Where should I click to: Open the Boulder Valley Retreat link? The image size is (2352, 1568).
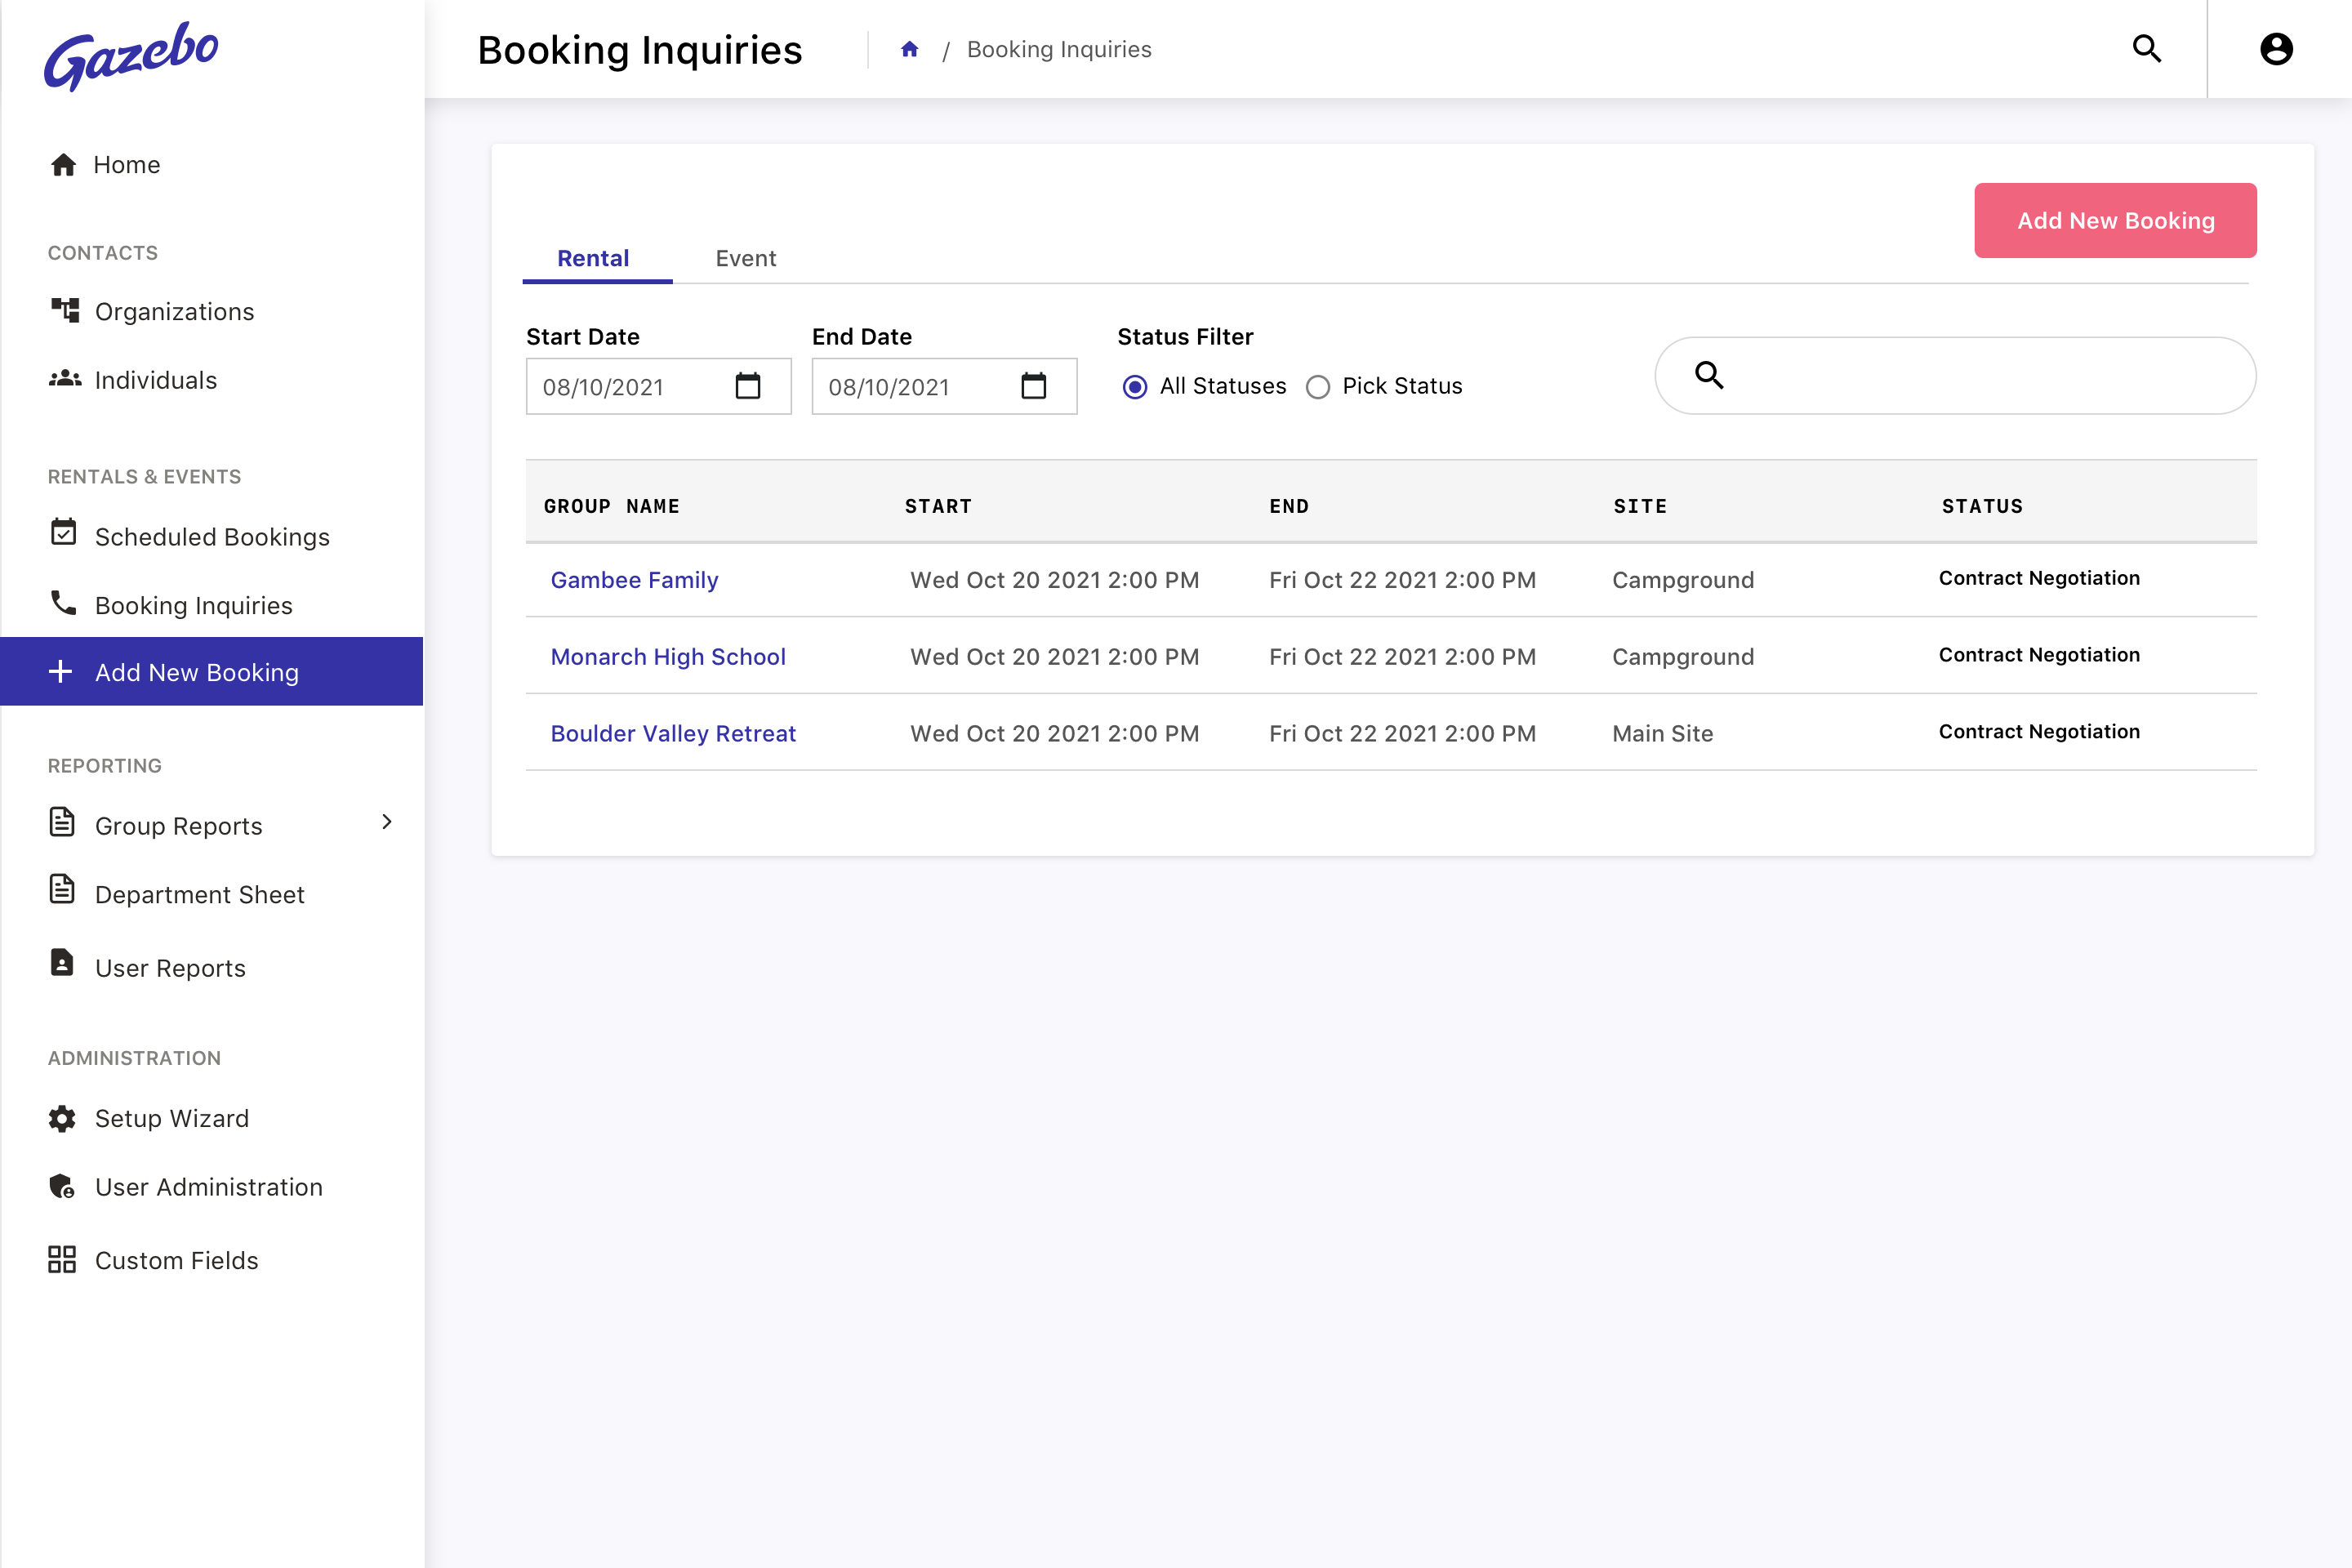(673, 733)
